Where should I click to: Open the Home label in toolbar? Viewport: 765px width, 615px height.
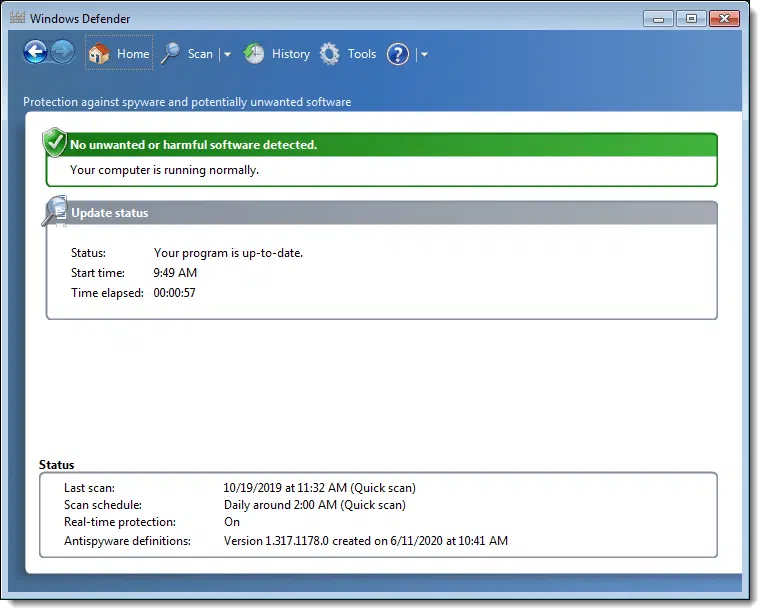133,54
